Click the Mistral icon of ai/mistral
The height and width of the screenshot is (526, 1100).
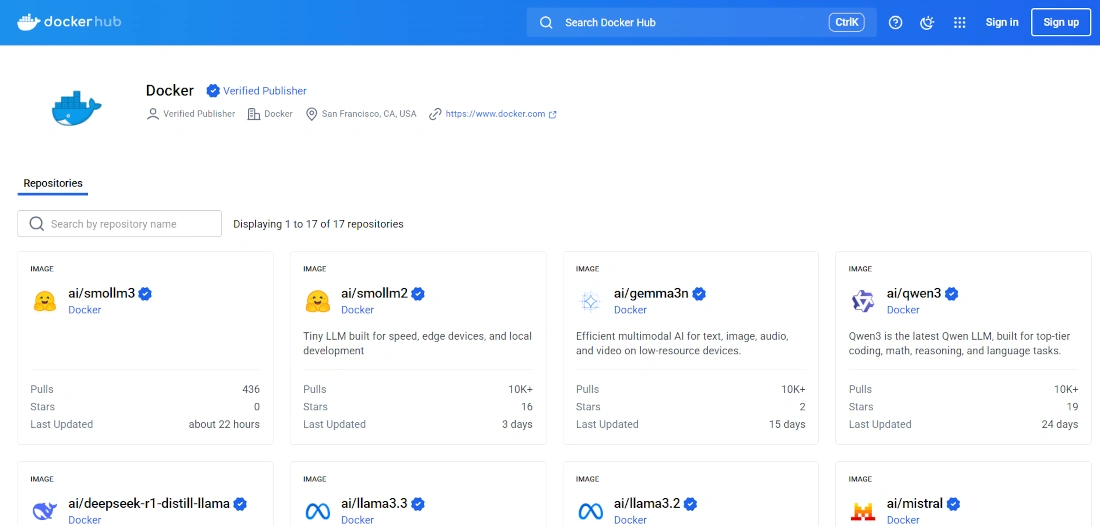pyautogui.click(x=863, y=511)
